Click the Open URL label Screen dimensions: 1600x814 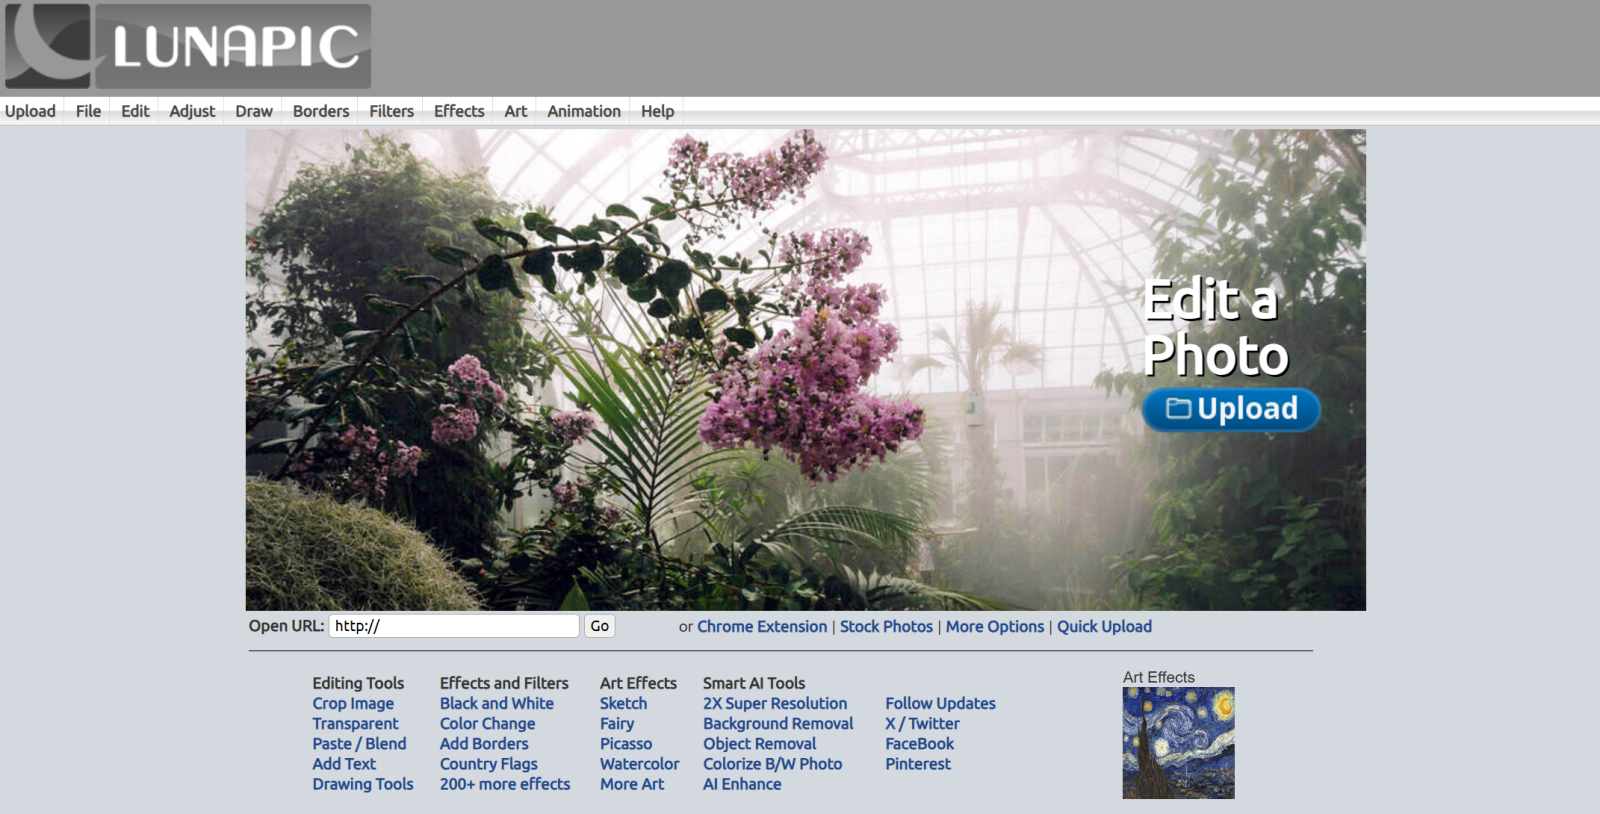click(x=286, y=626)
